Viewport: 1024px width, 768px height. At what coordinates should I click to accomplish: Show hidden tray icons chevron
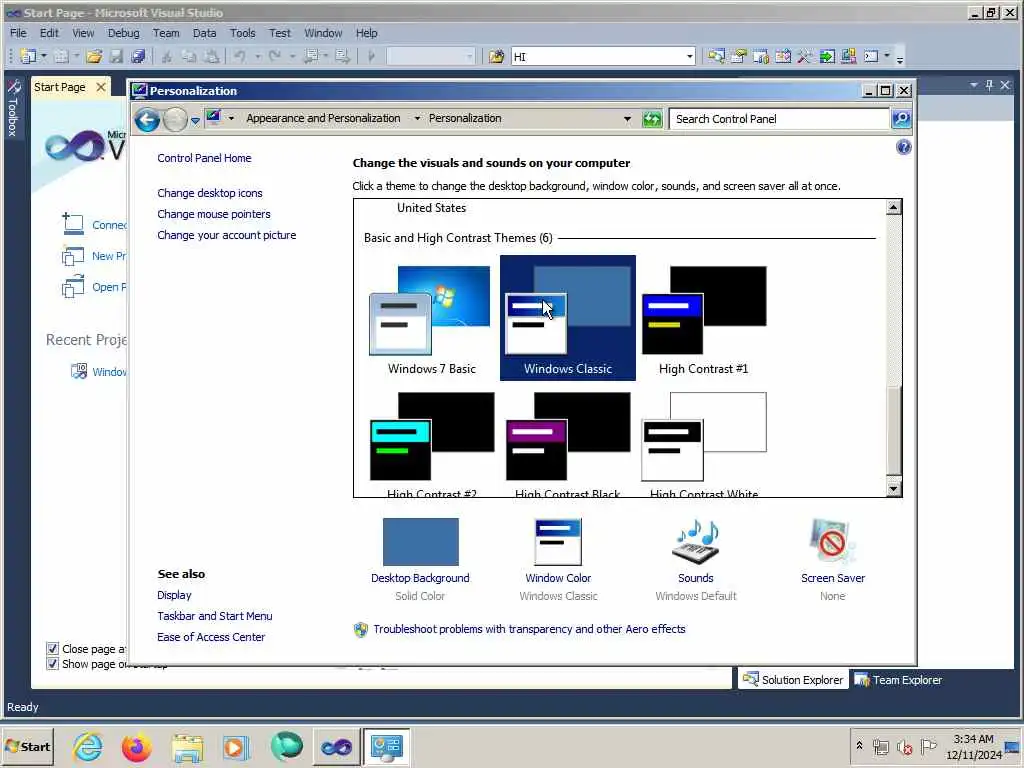(x=859, y=745)
